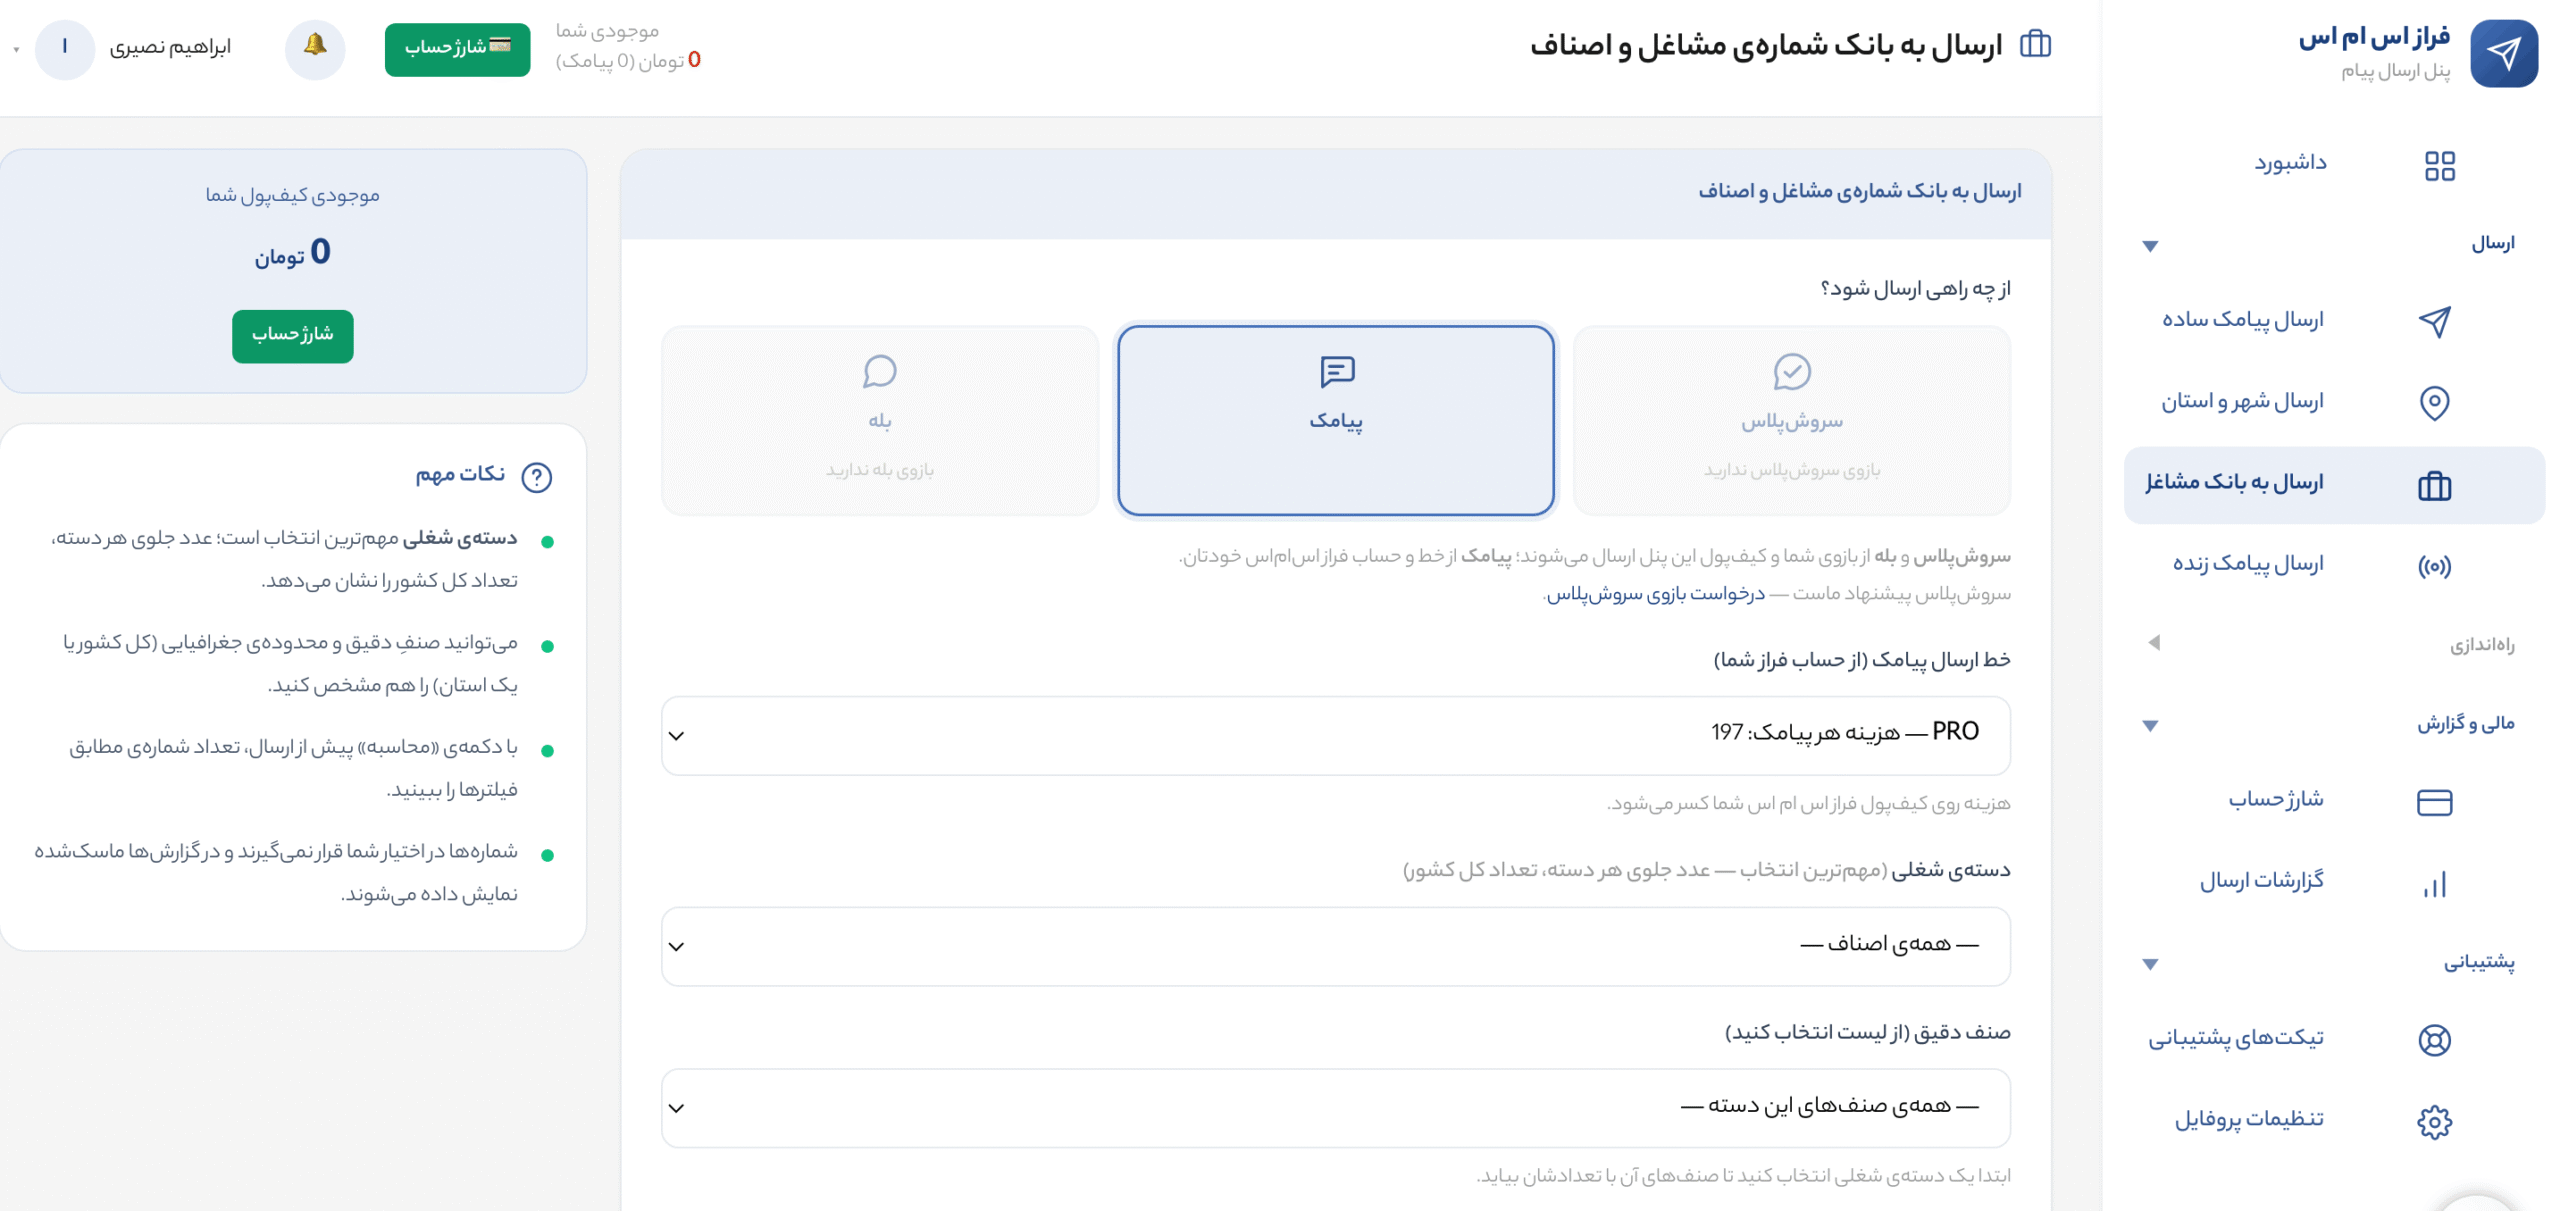
Task: Collapse the مالی و گزارش section
Action: click(2149, 725)
